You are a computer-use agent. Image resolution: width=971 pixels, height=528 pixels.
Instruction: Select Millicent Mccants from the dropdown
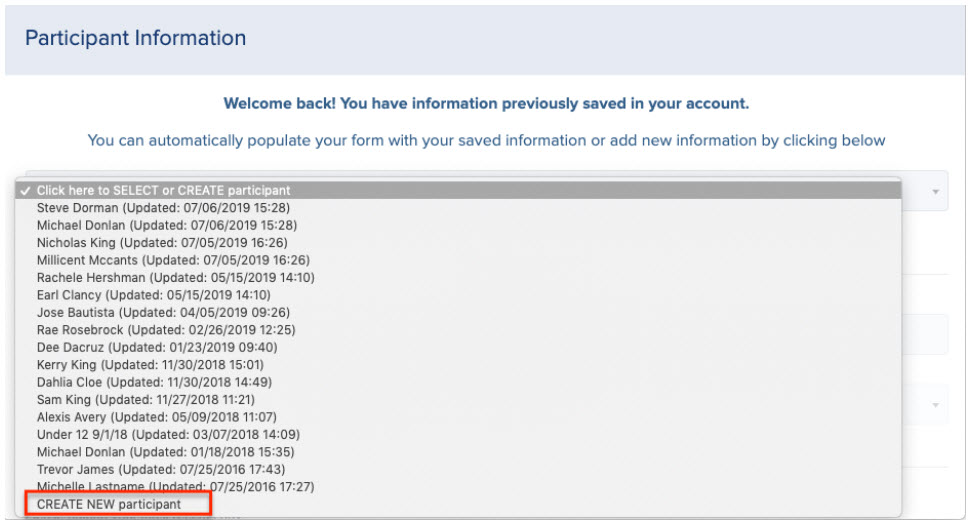click(458, 260)
